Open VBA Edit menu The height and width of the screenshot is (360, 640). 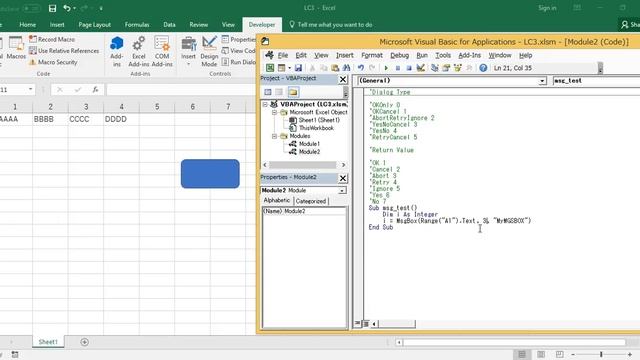click(301, 55)
